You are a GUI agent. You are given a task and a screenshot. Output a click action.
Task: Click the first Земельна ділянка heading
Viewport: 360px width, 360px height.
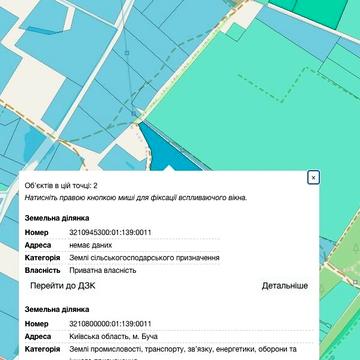tap(57, 218)
